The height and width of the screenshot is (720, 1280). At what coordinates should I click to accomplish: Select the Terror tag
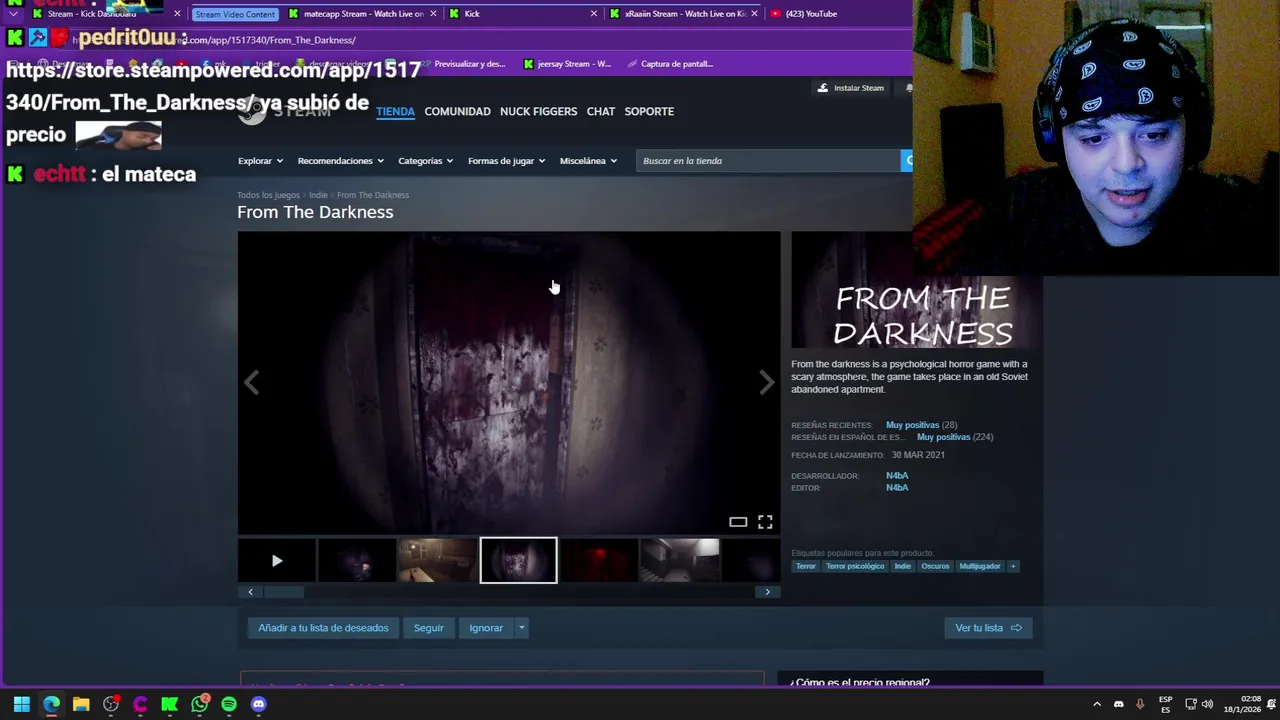pyautogui.click(x=806, y=566)
